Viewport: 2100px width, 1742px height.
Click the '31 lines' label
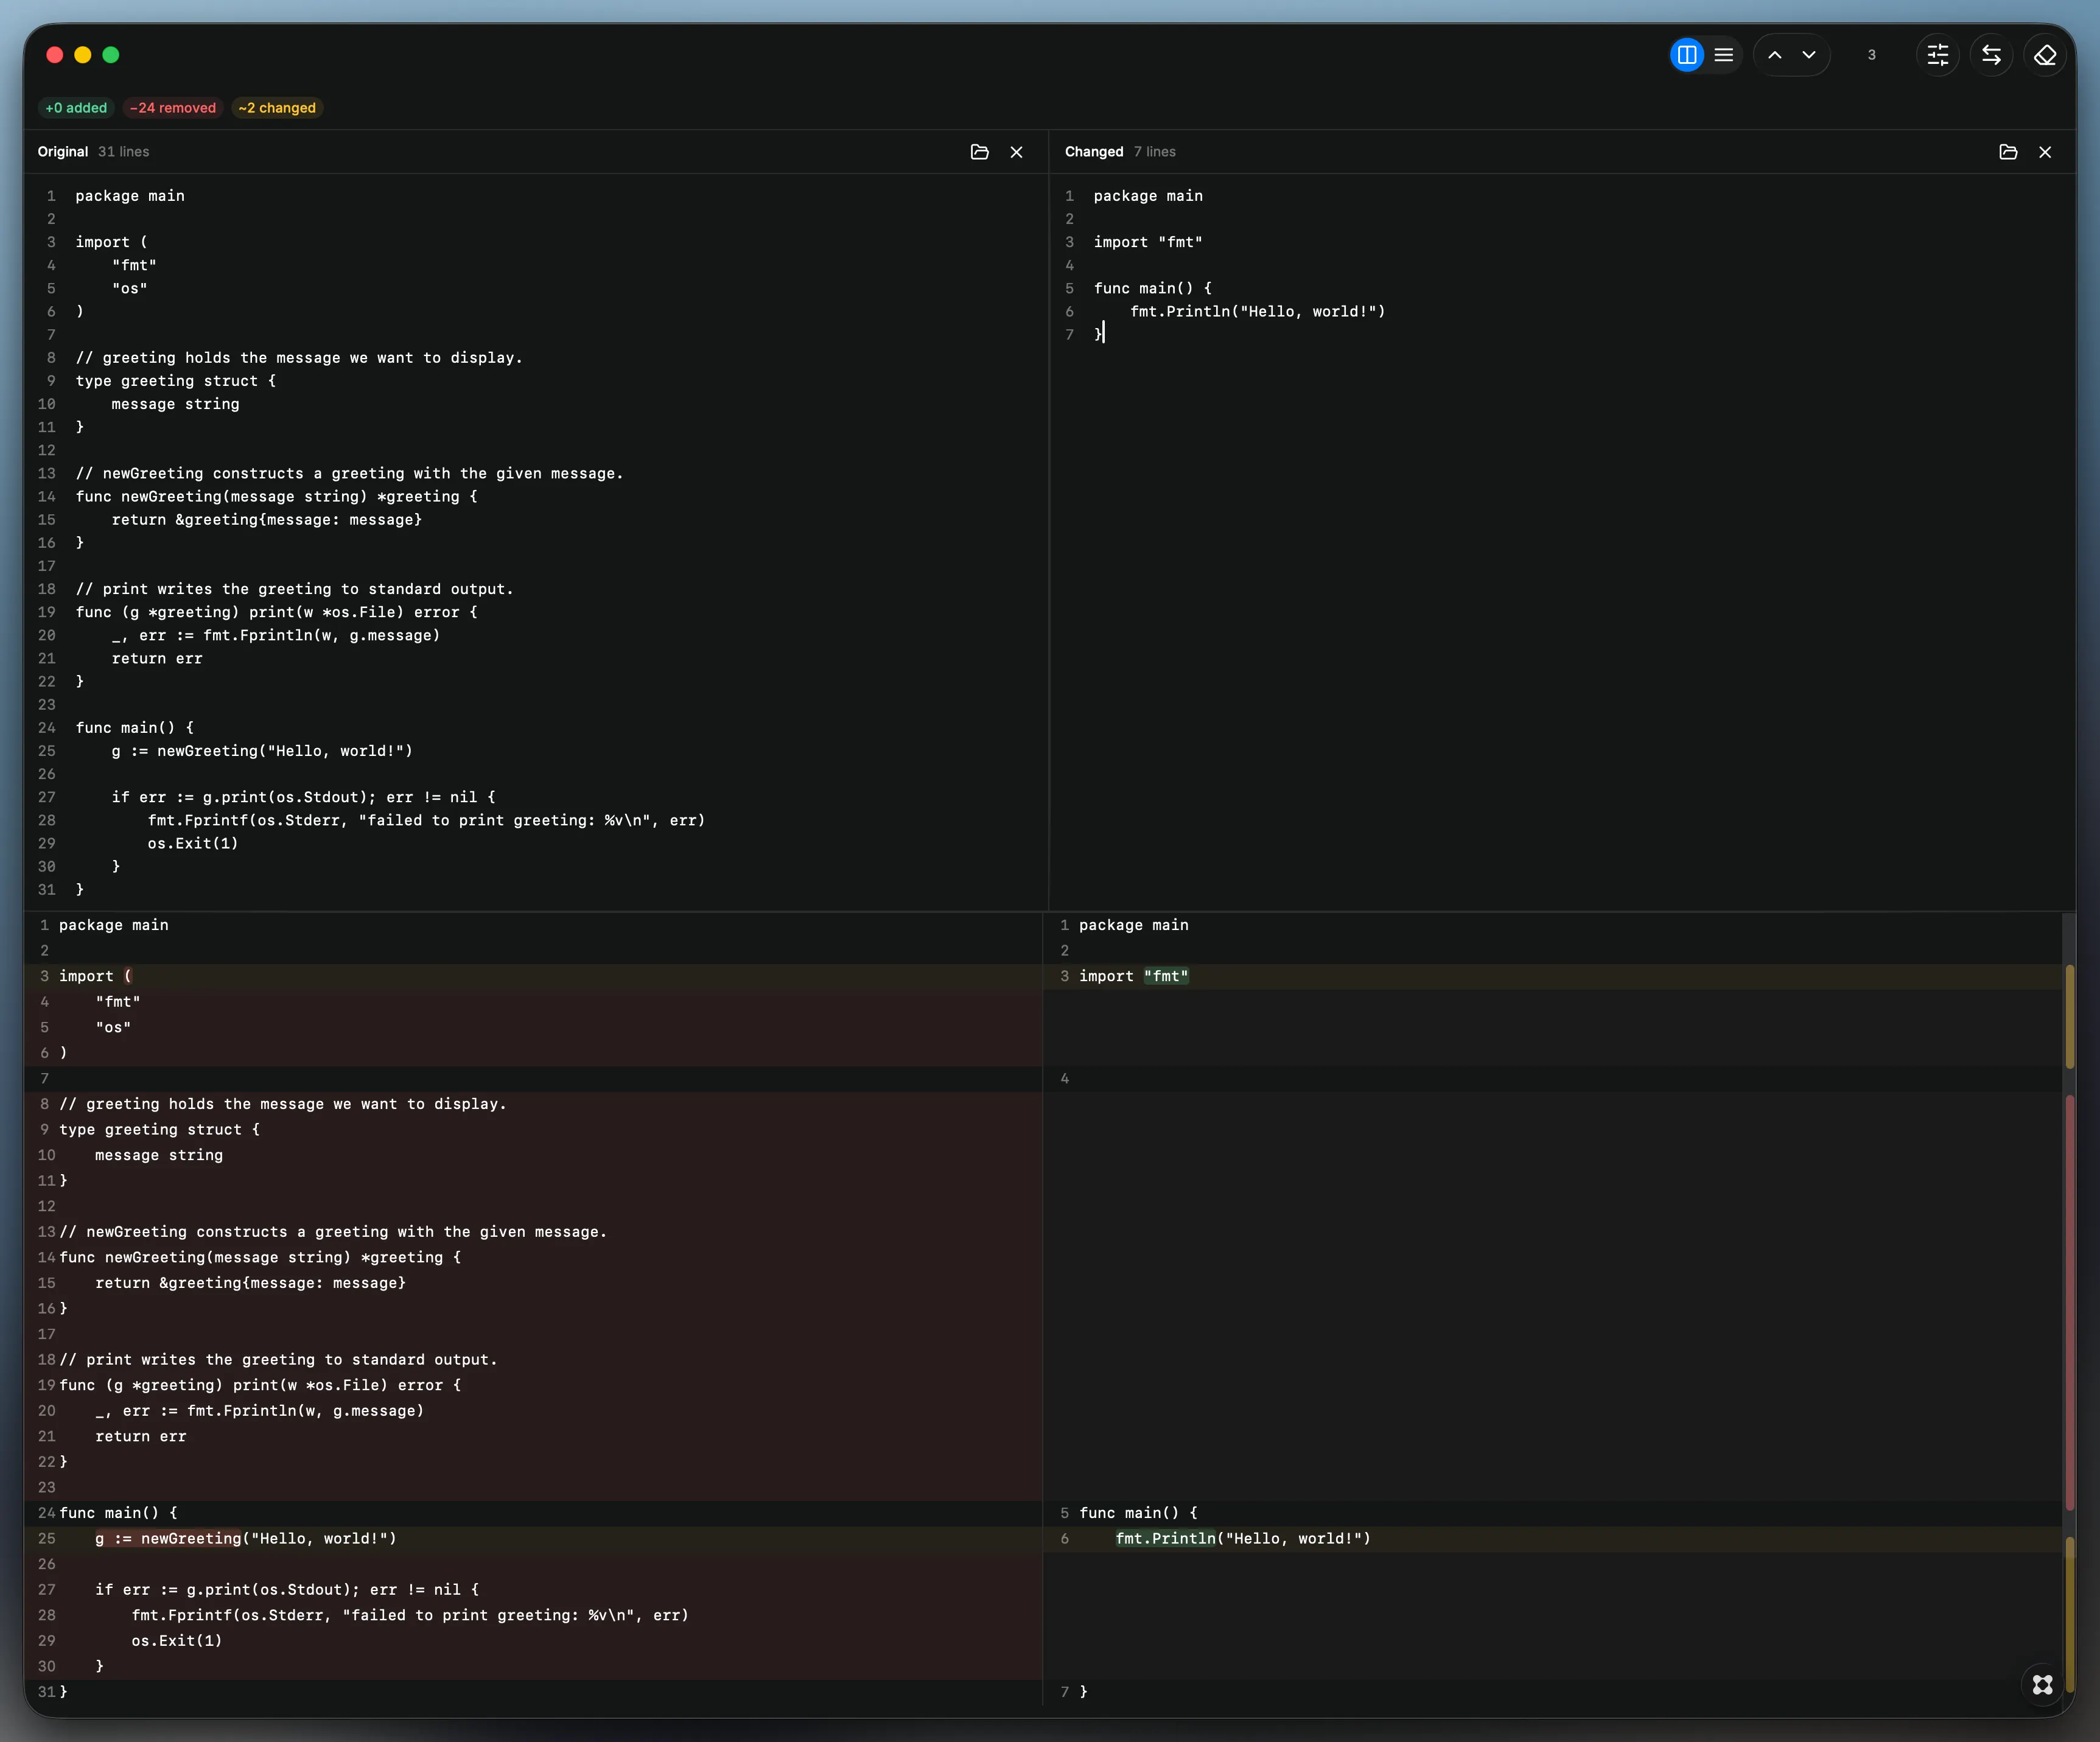tap(124, 152)
